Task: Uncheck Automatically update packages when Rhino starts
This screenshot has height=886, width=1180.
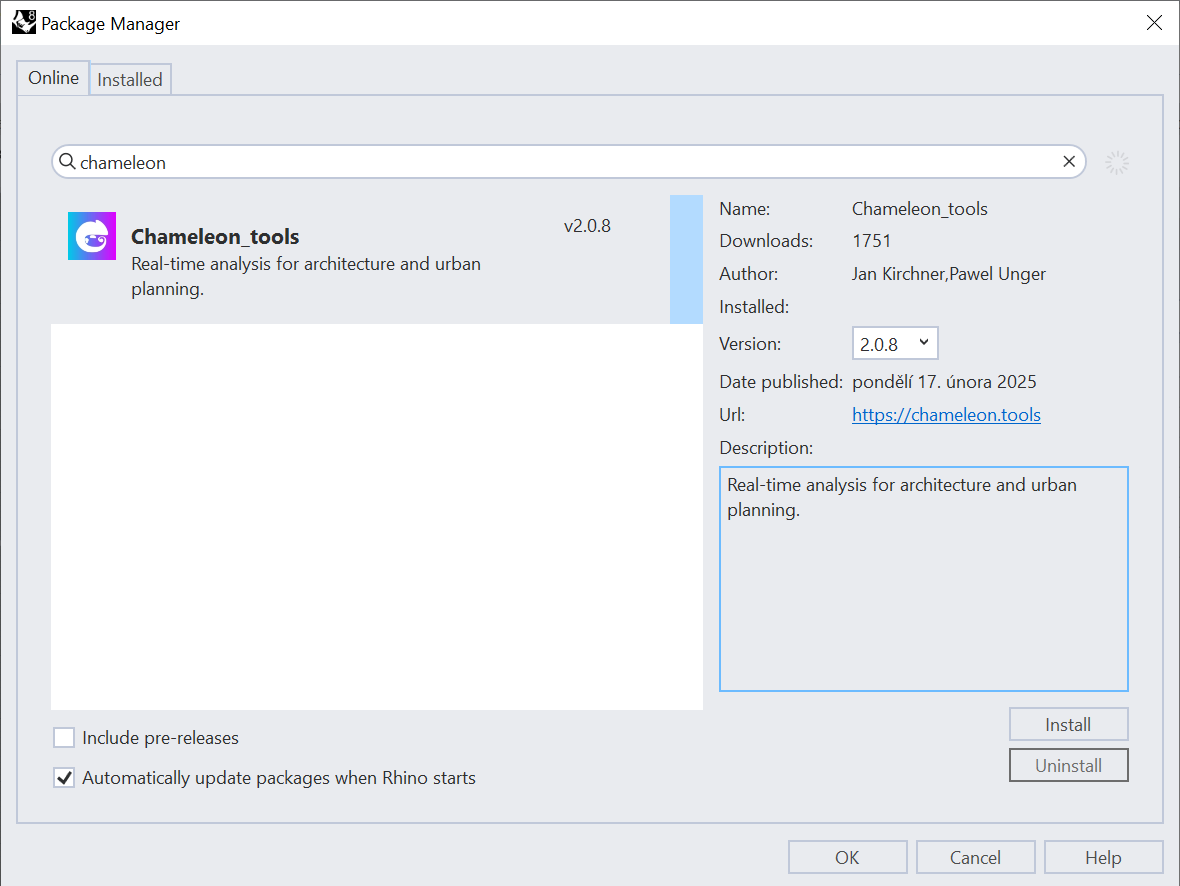Action: [x=64, y=778]
